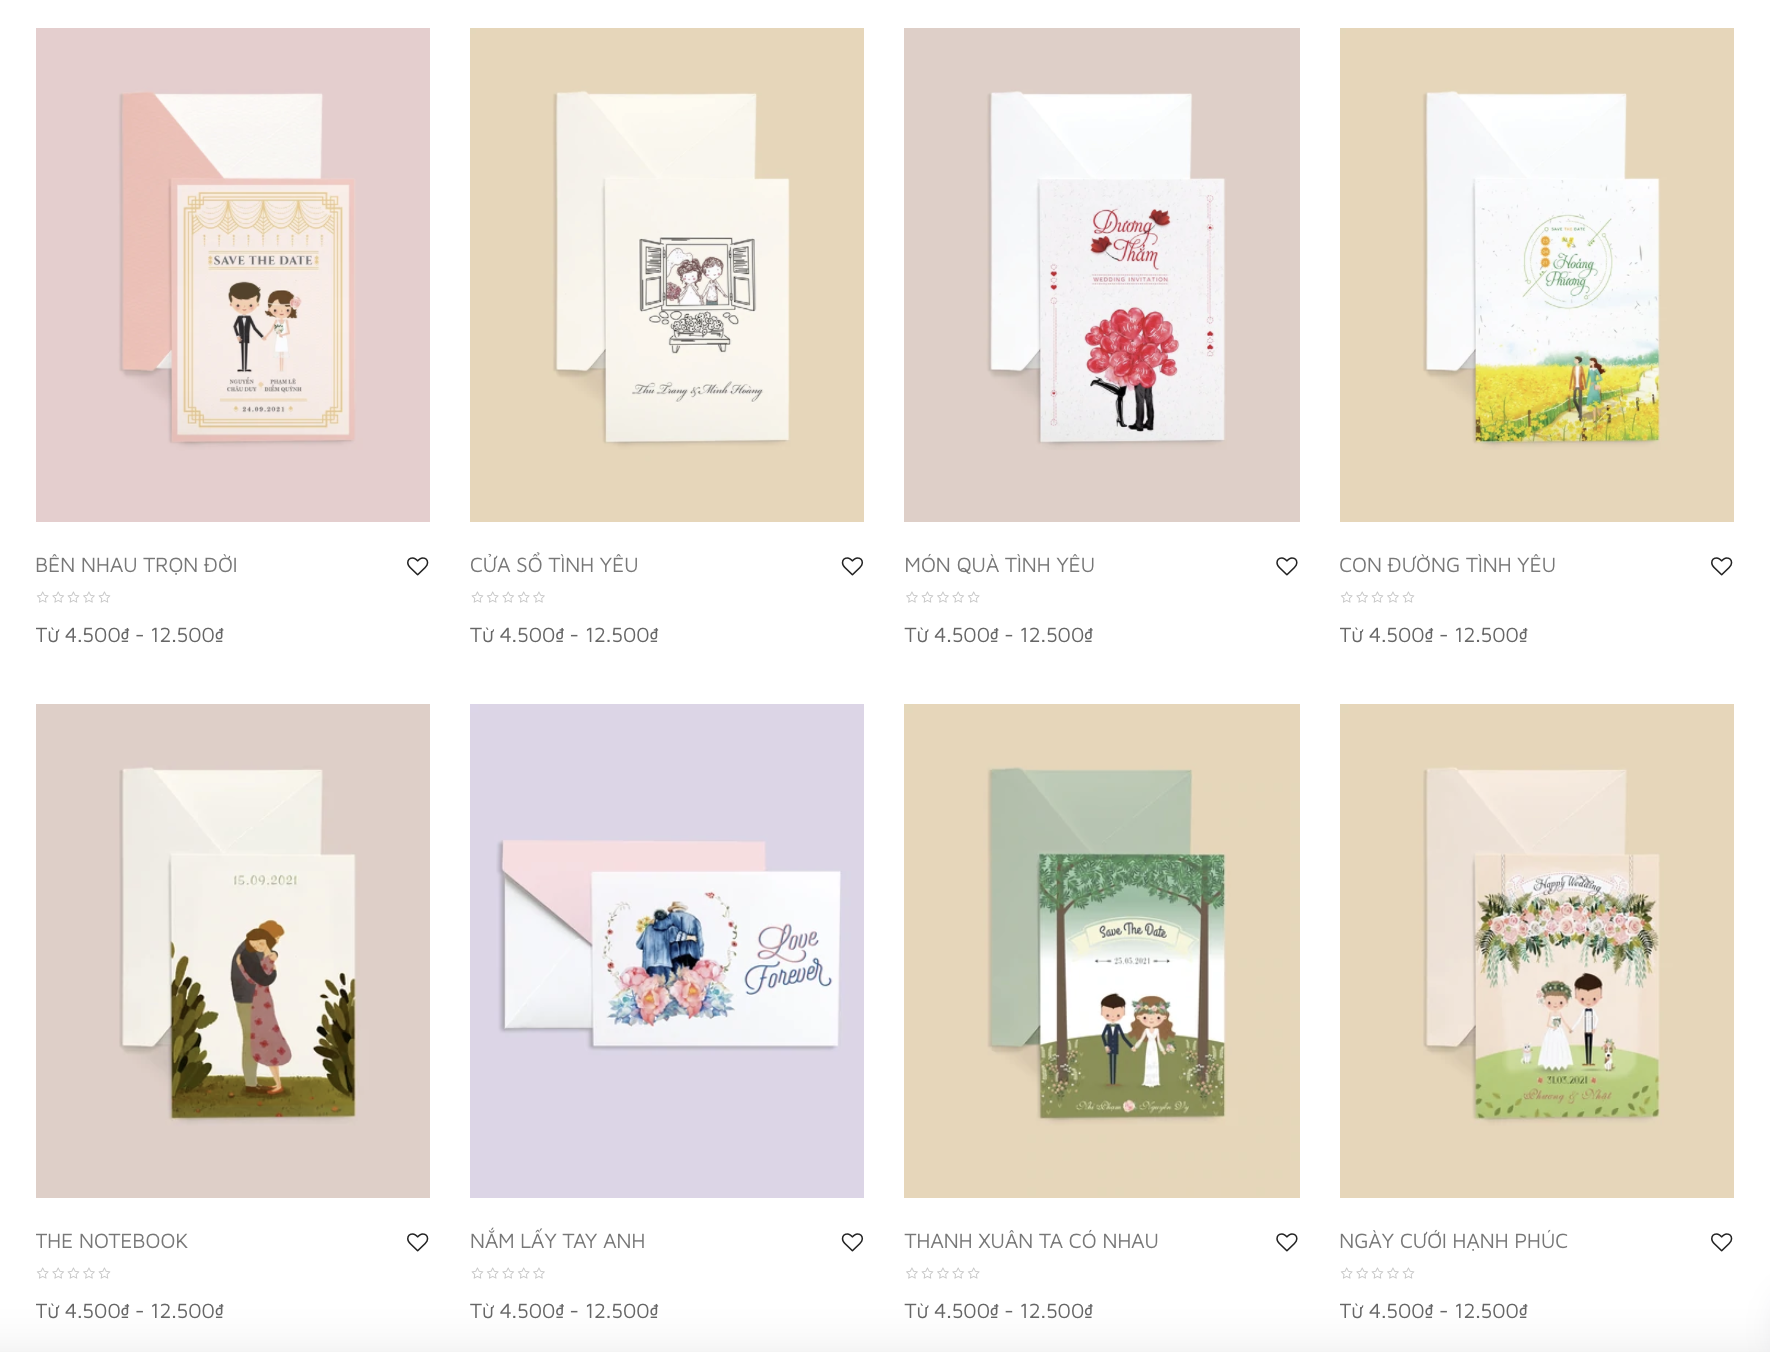View the Love Forever card thumbnail
1770x1352 pixels.
[667, 951]
